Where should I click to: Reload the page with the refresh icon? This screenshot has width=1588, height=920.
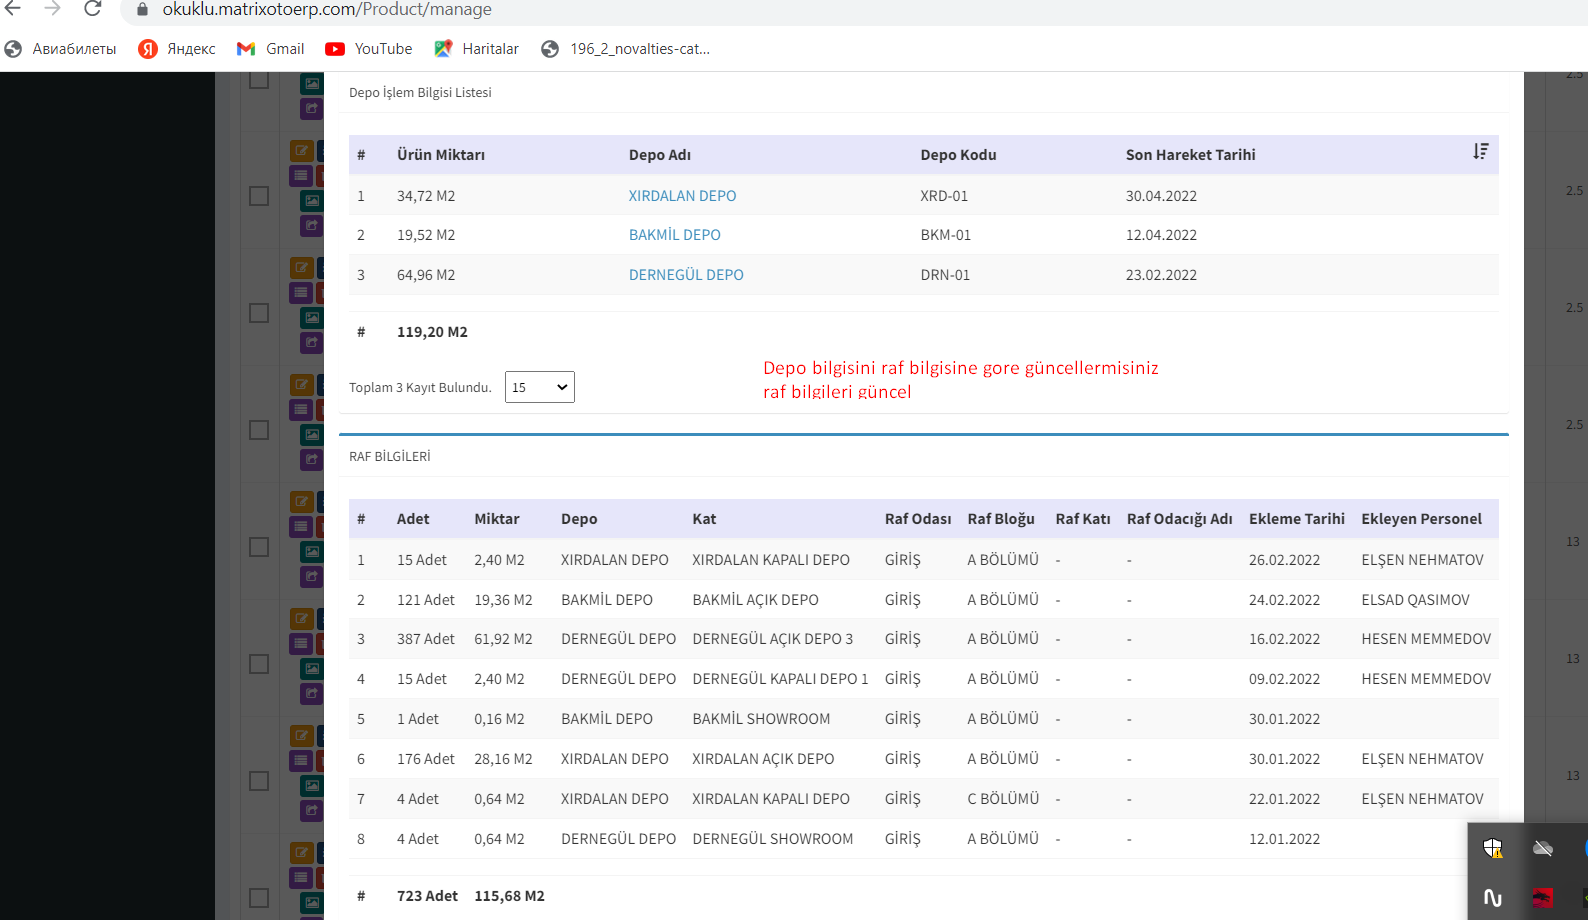pyautogui.click(x=92, y=9)
